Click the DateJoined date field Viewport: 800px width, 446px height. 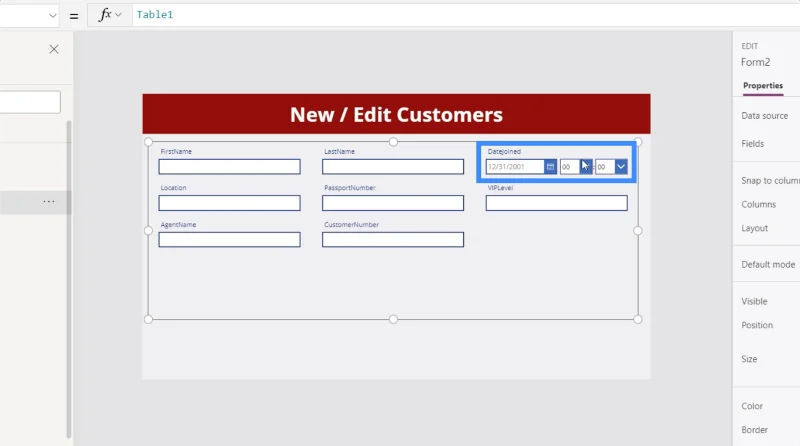[x=515, y=166]
